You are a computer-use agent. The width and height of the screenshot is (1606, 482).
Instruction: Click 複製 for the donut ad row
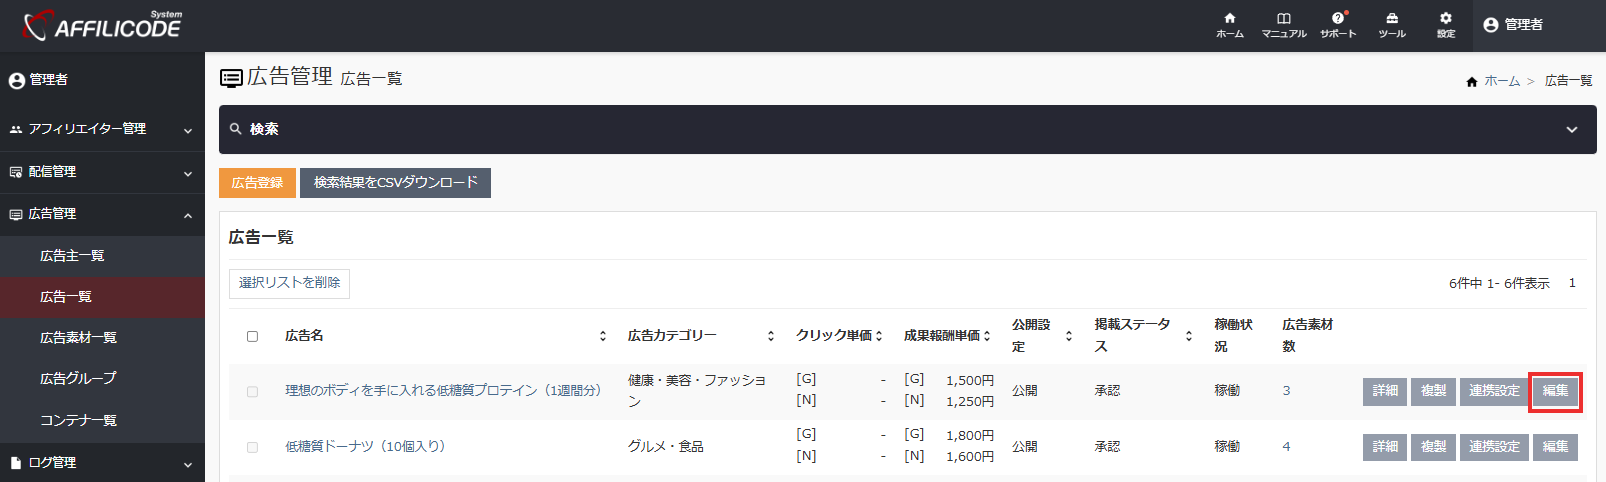coord(1433,447)
